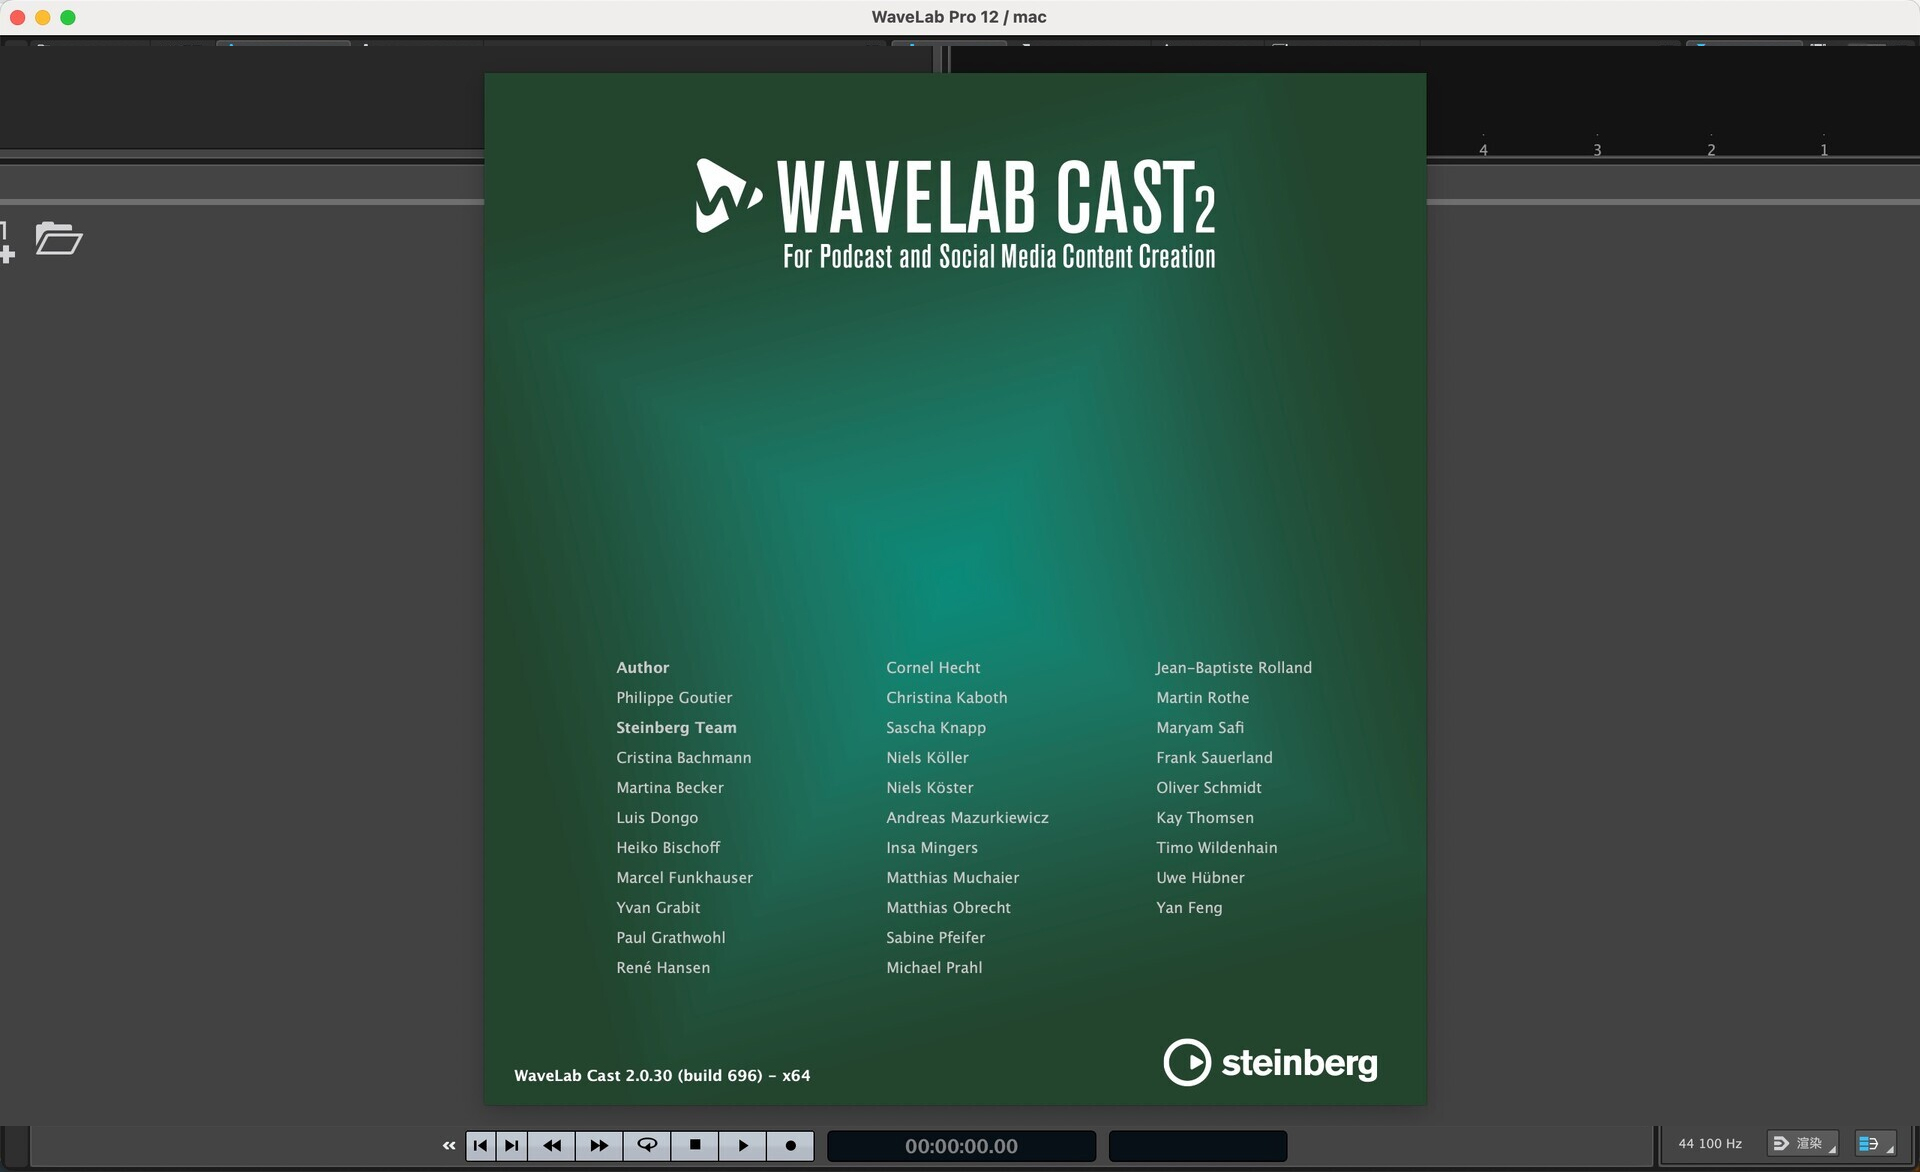1920x1172 pixels.
Task: Click the name Michael Prahl
Action: tap(934, 968)
